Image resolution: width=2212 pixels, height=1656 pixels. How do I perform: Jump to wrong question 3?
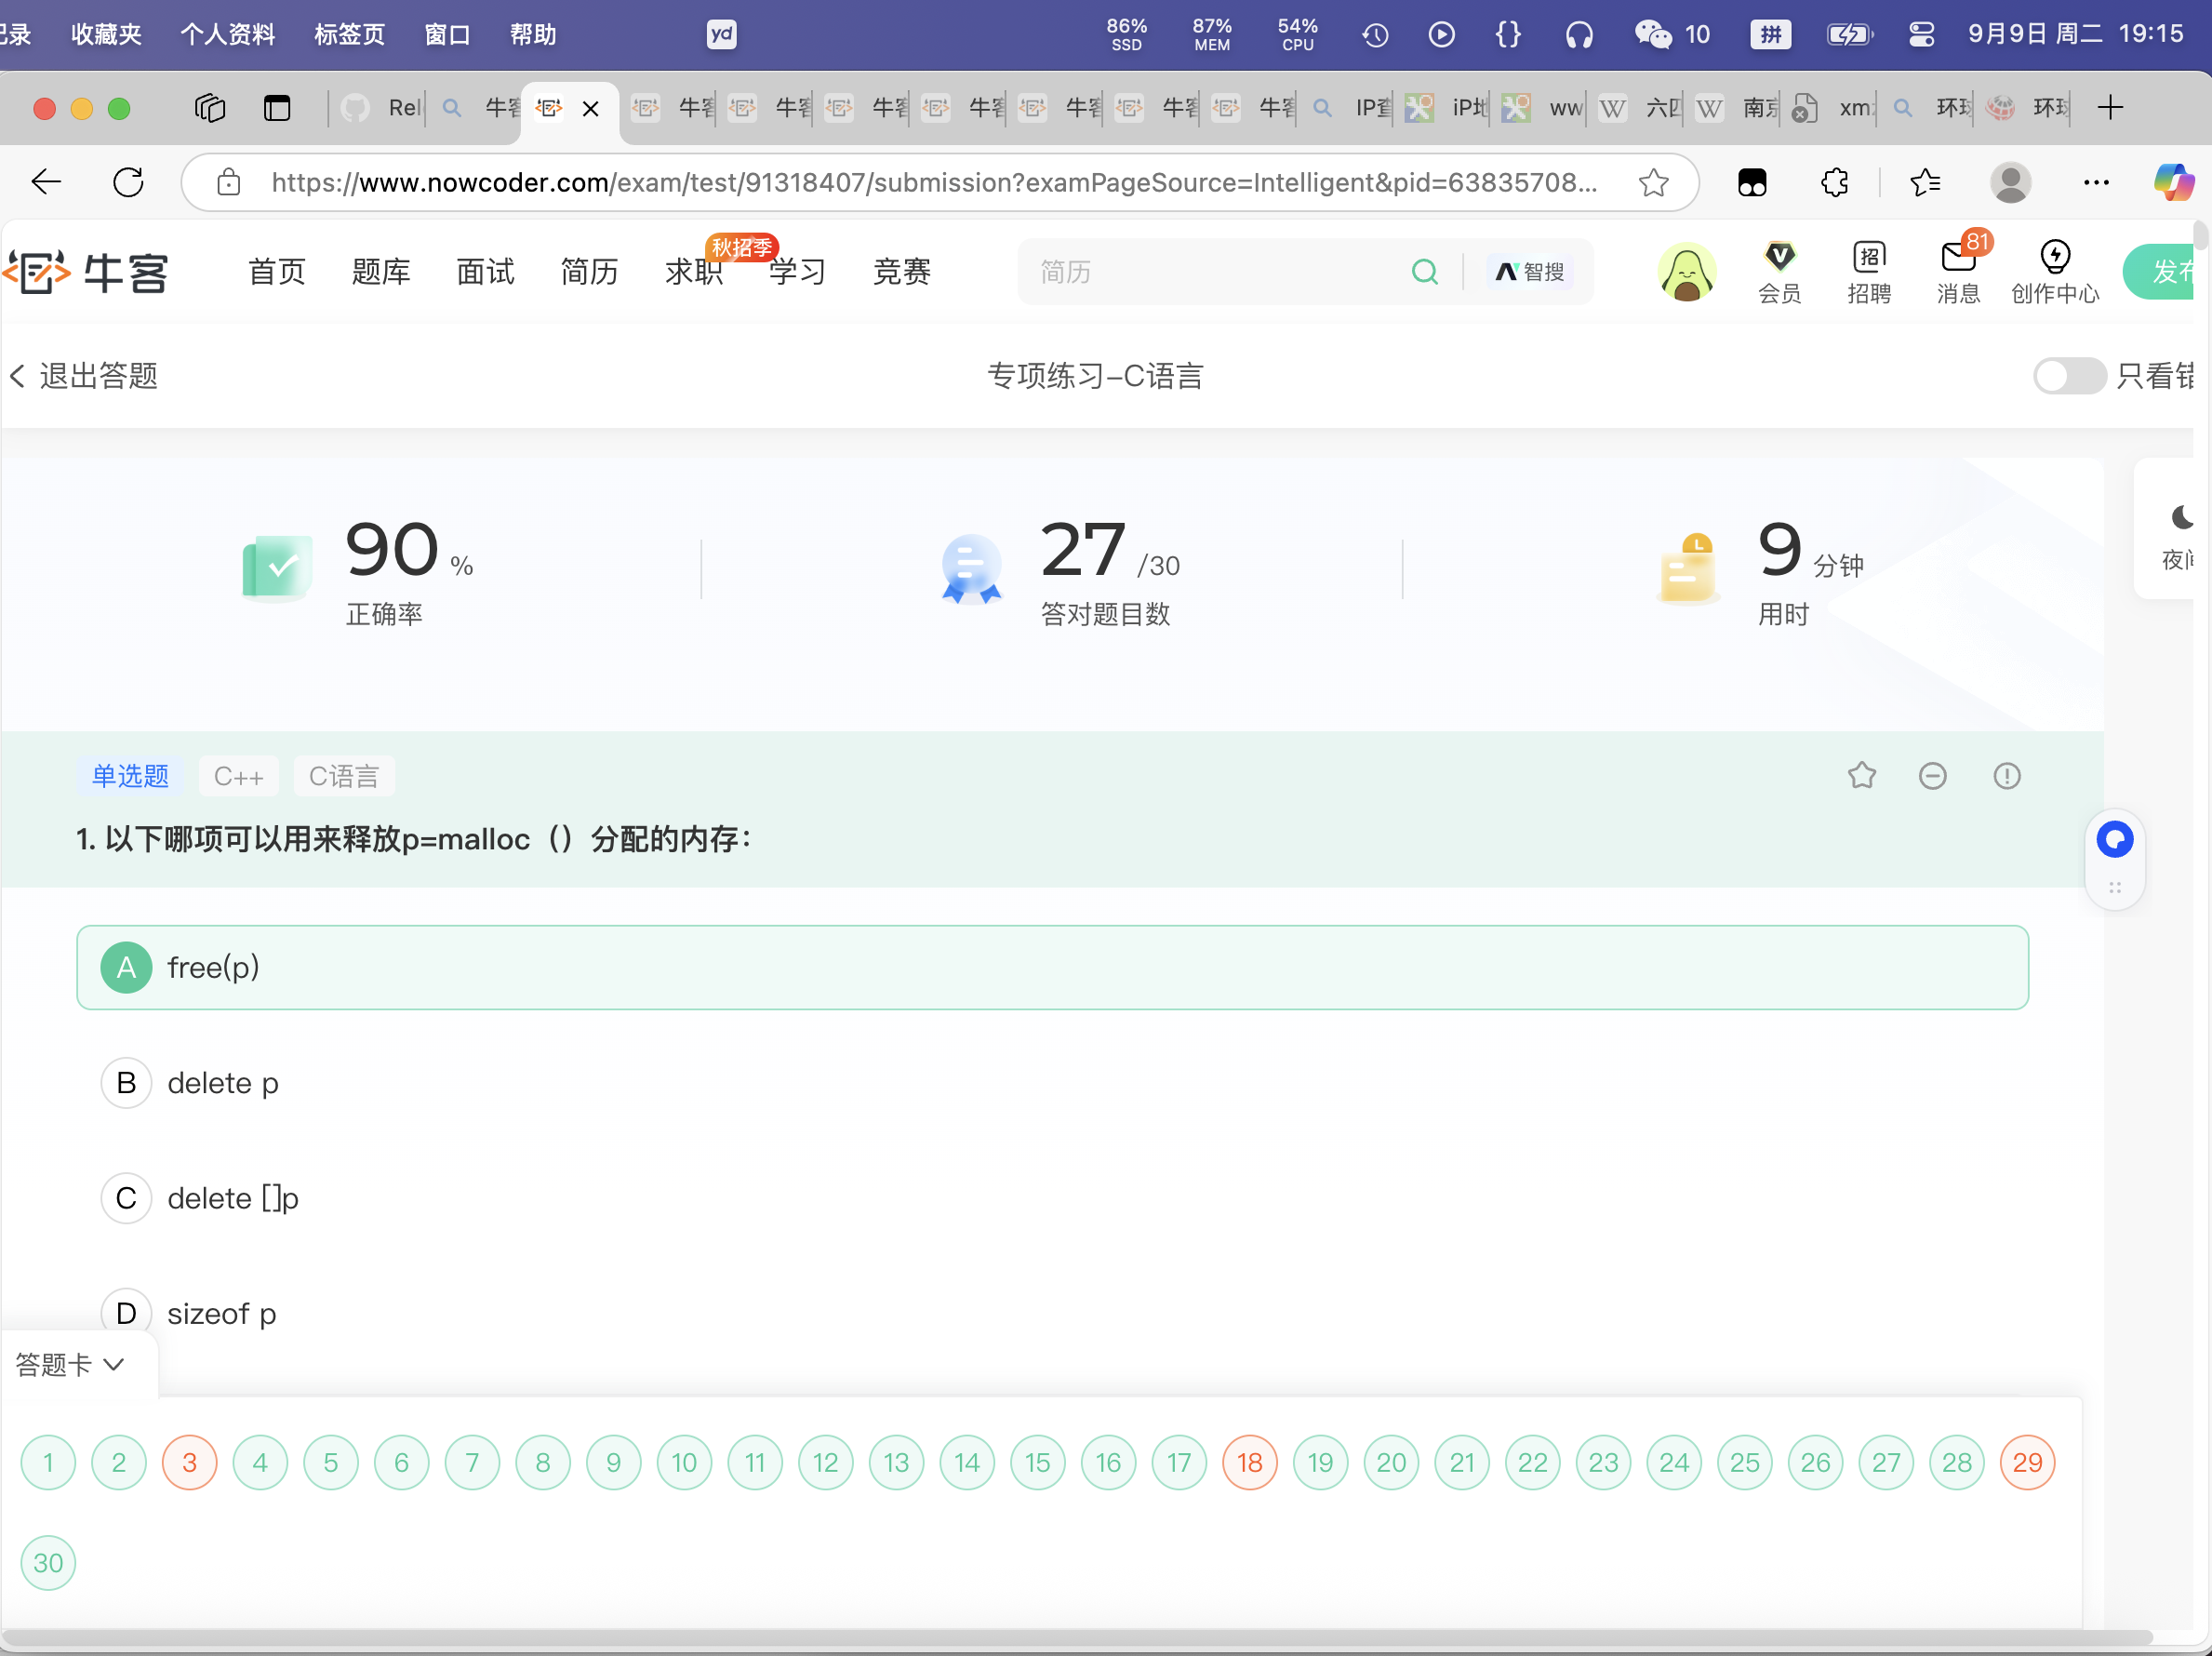tap(189, 1462)
